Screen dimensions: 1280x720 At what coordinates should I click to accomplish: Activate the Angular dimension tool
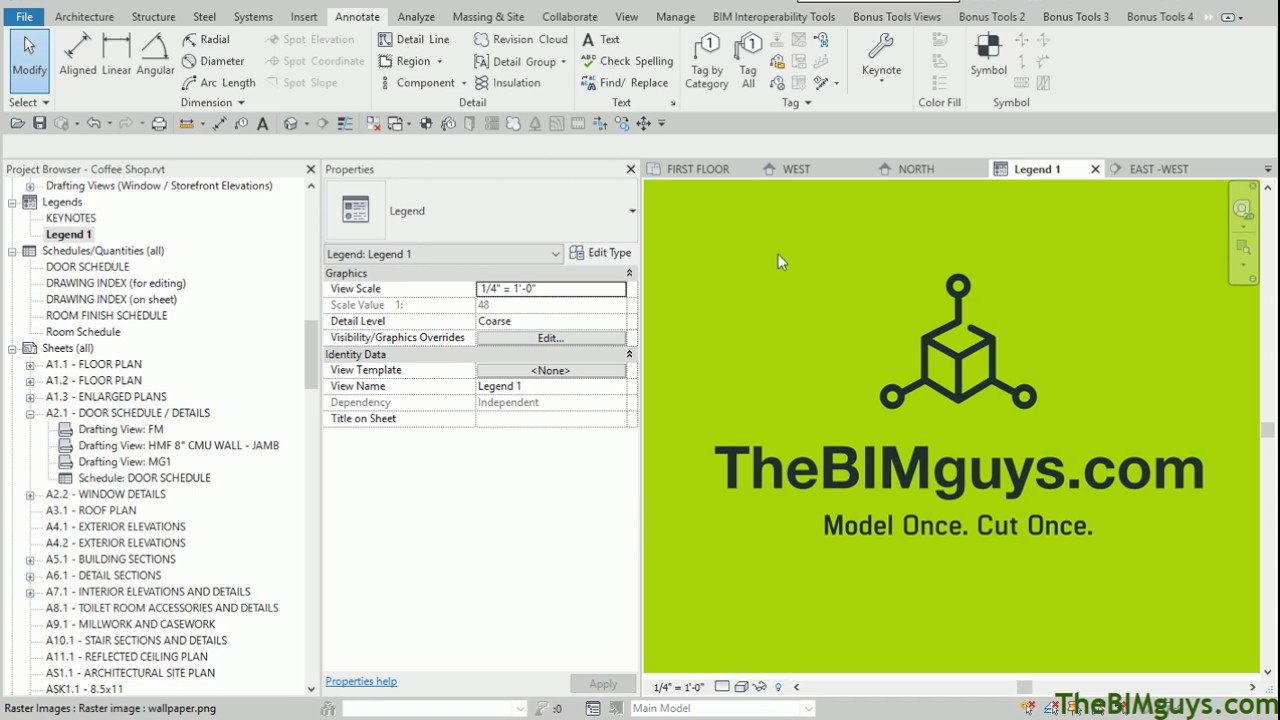(155, 54)
